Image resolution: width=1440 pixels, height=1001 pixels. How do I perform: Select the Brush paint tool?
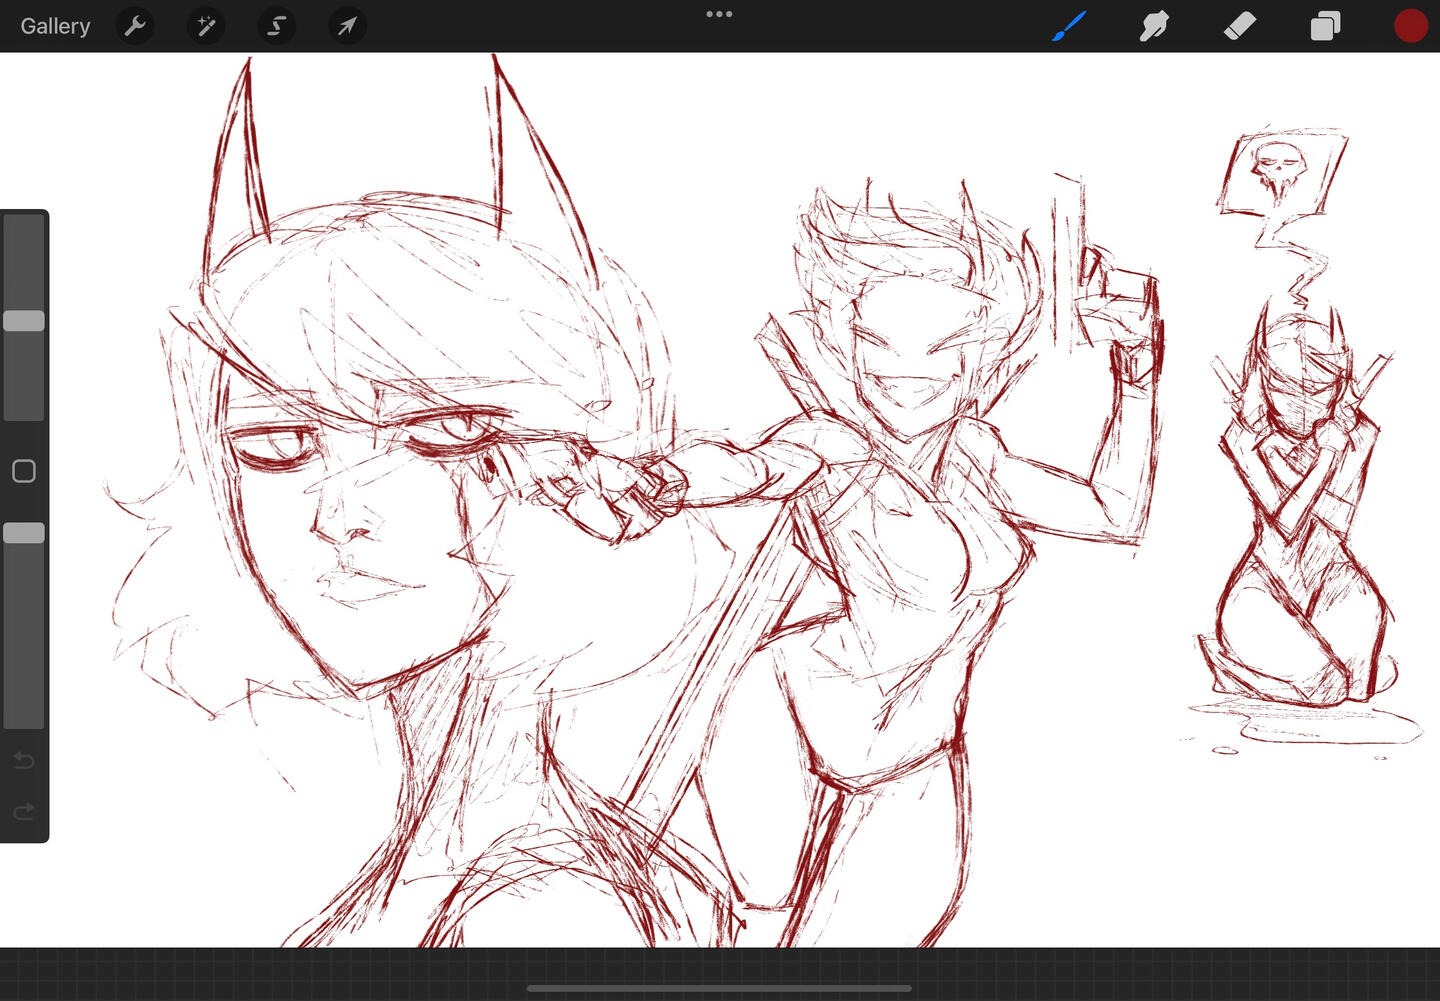pyautogui.click(x=1069, y=26)
